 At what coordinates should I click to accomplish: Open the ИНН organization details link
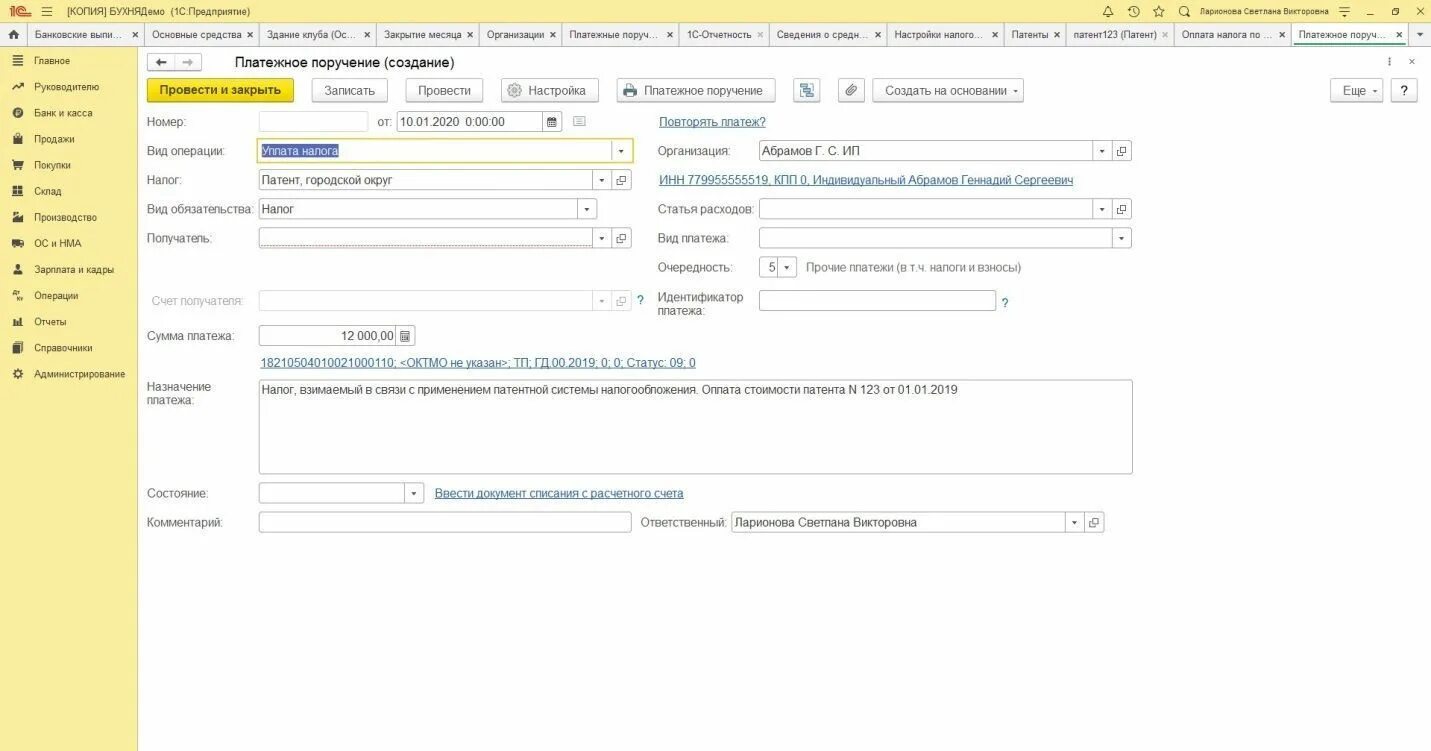pyautogui.click(x=866, y=180)
